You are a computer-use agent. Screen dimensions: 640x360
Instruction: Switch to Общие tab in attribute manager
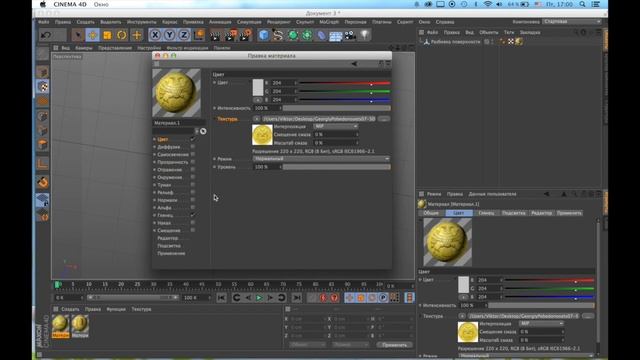click(x=431, y=213)
